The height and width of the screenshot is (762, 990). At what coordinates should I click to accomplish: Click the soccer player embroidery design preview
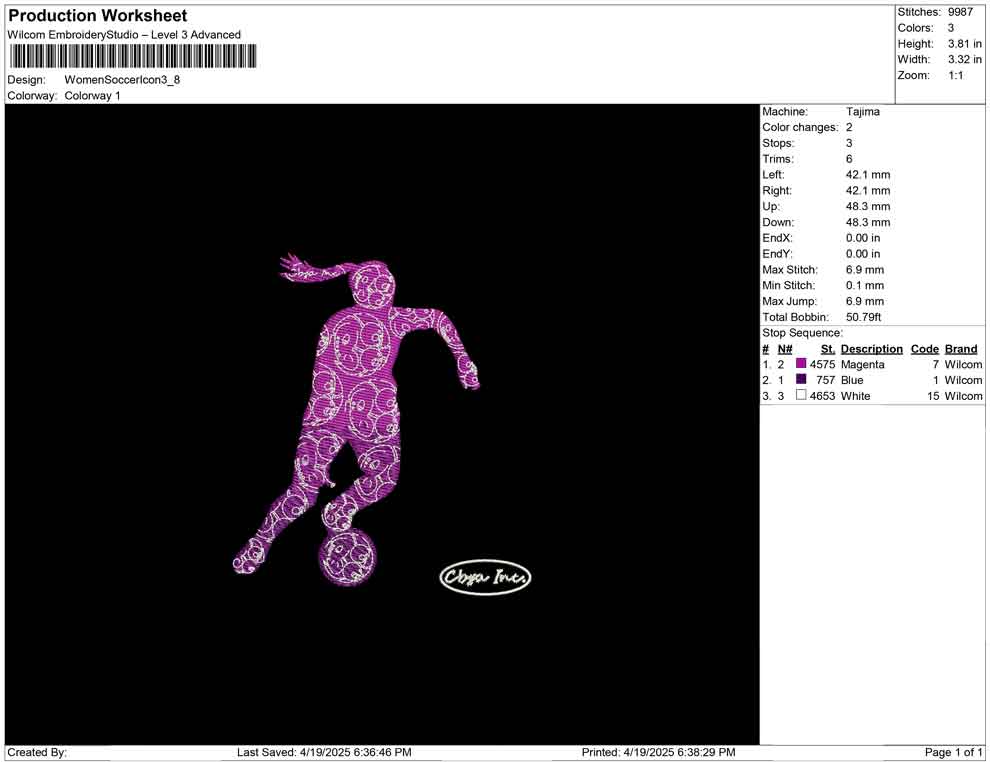(355, 420)
